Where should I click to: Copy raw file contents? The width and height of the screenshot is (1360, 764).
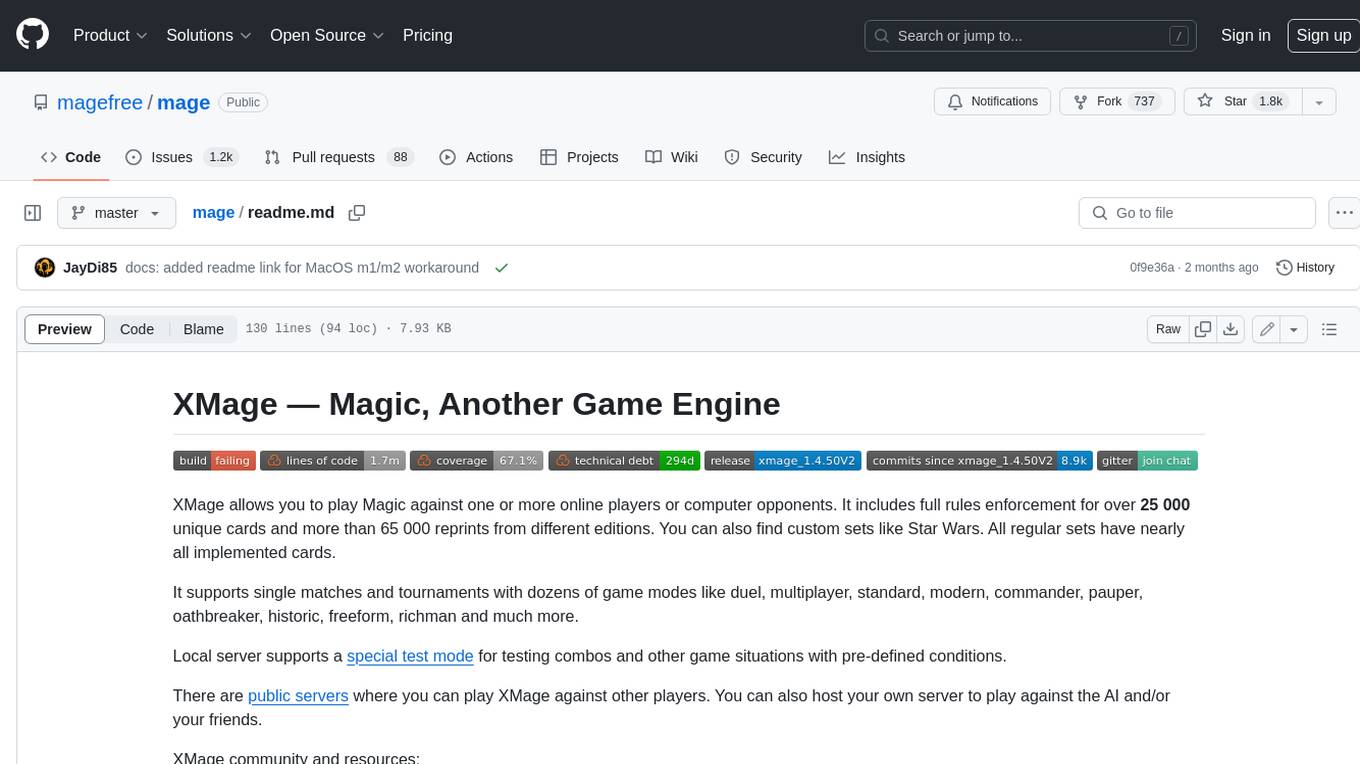click(1203, 329)
